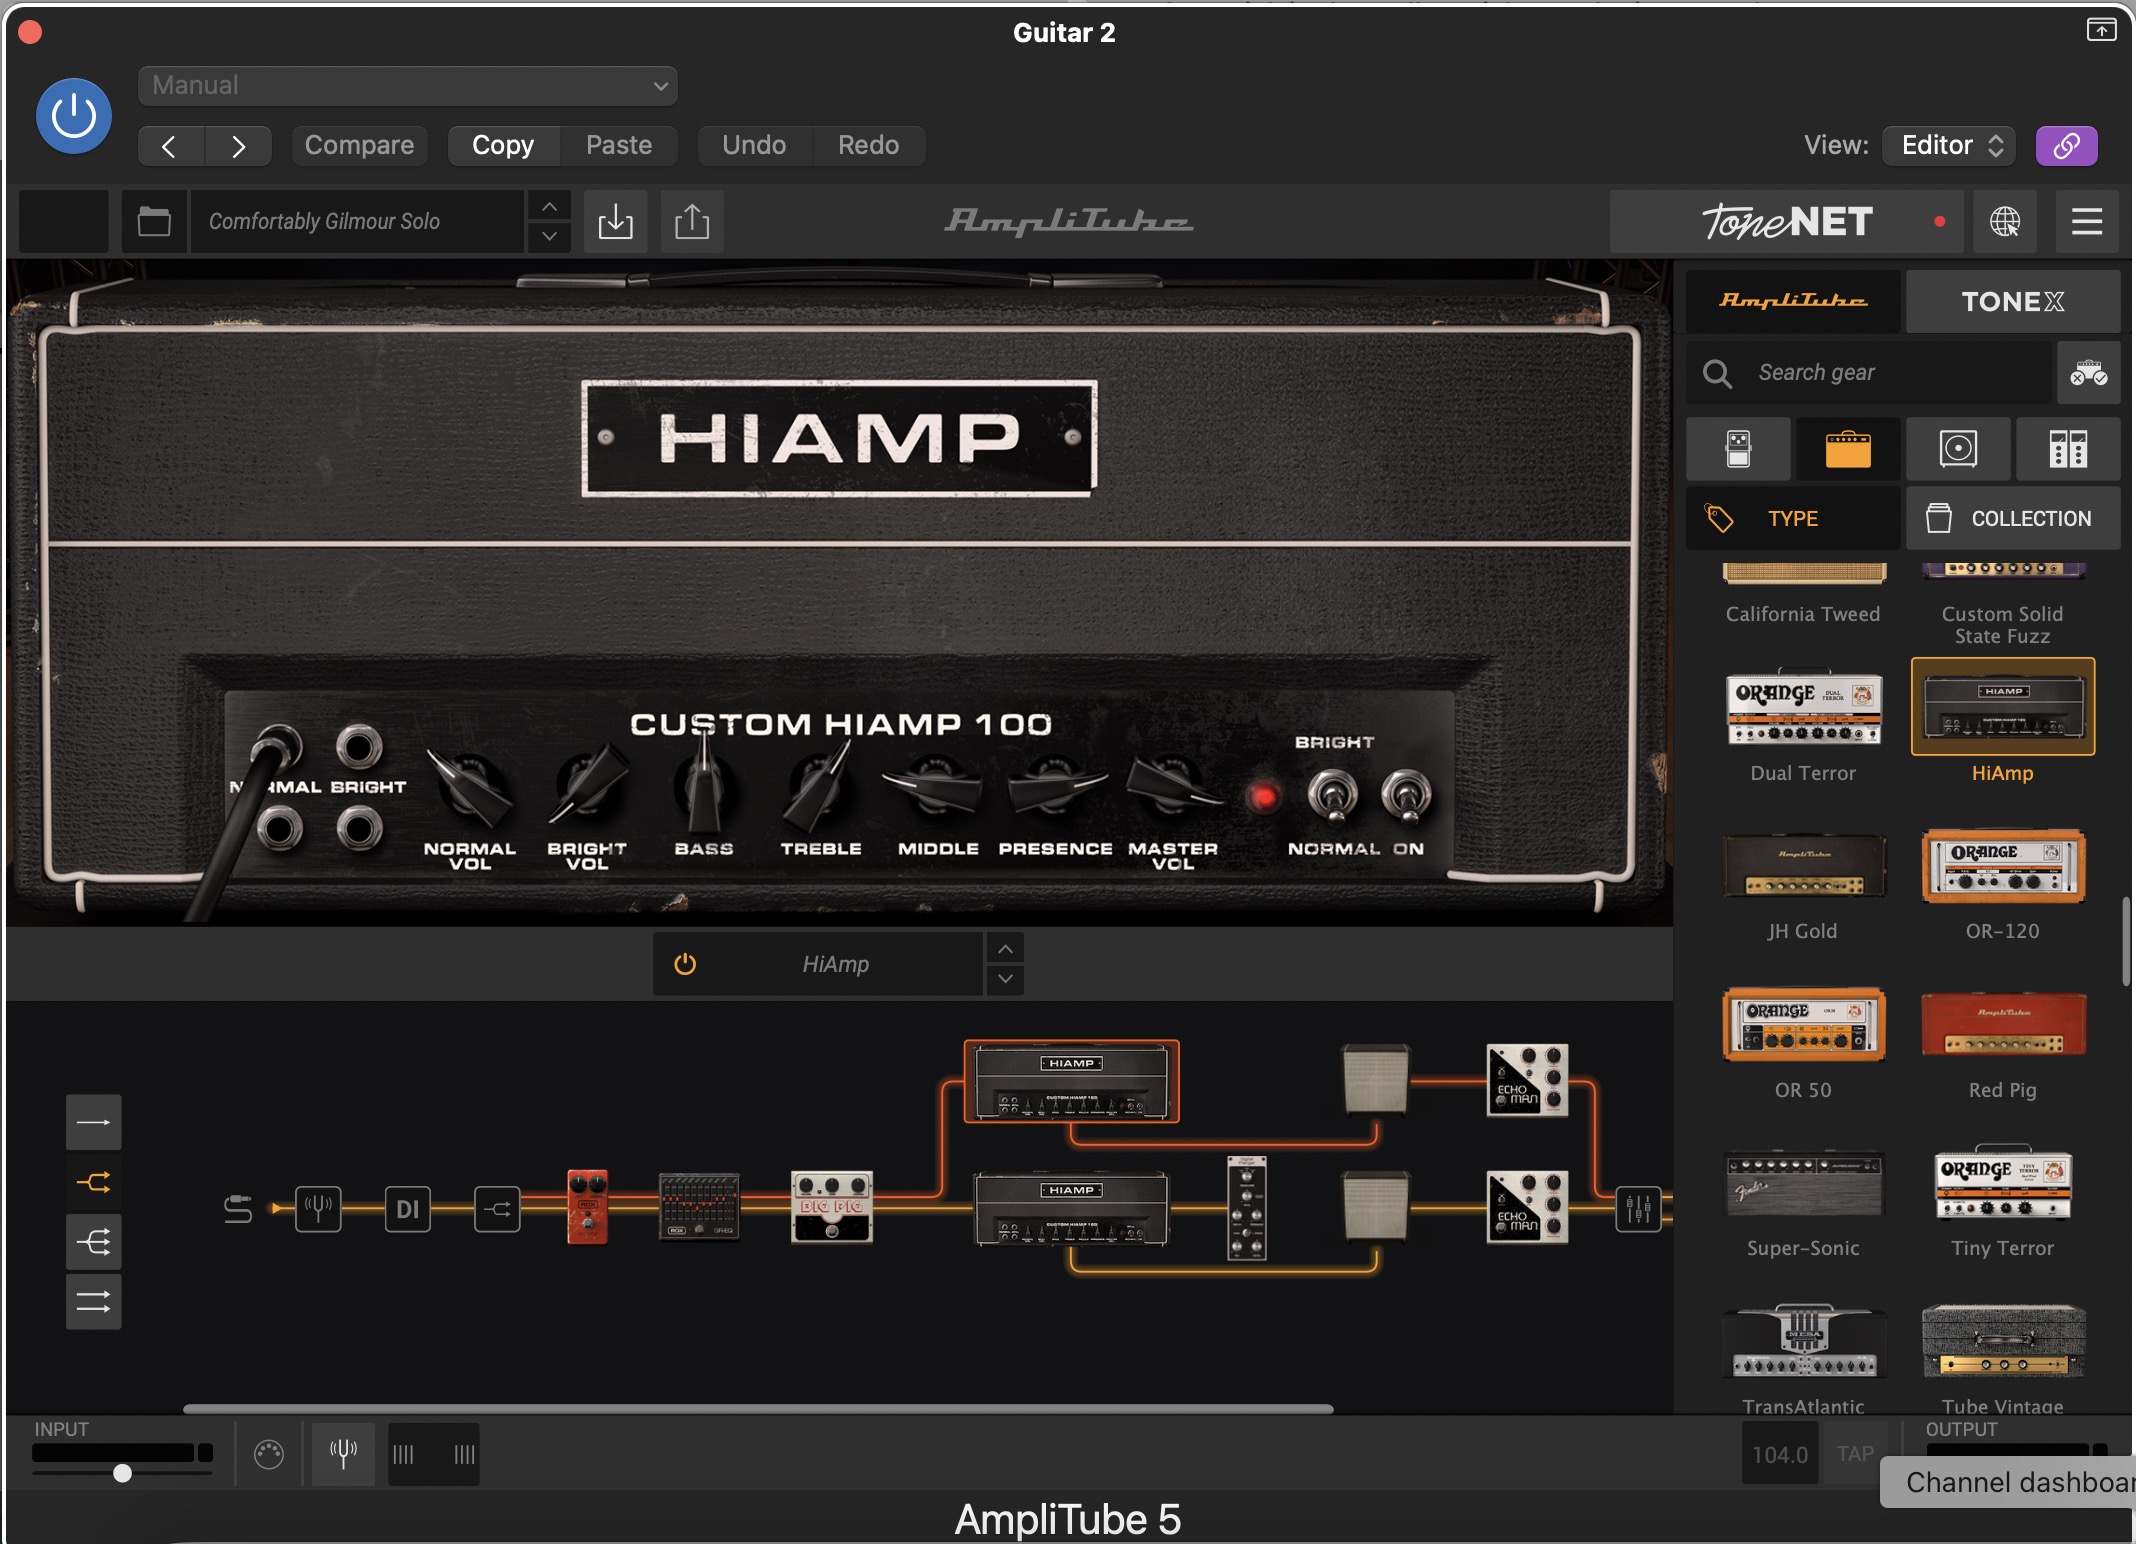This screenshot has height=1544, width=2136.
Task: Click the INPUT level slider handle
Action: (122, 1473)
